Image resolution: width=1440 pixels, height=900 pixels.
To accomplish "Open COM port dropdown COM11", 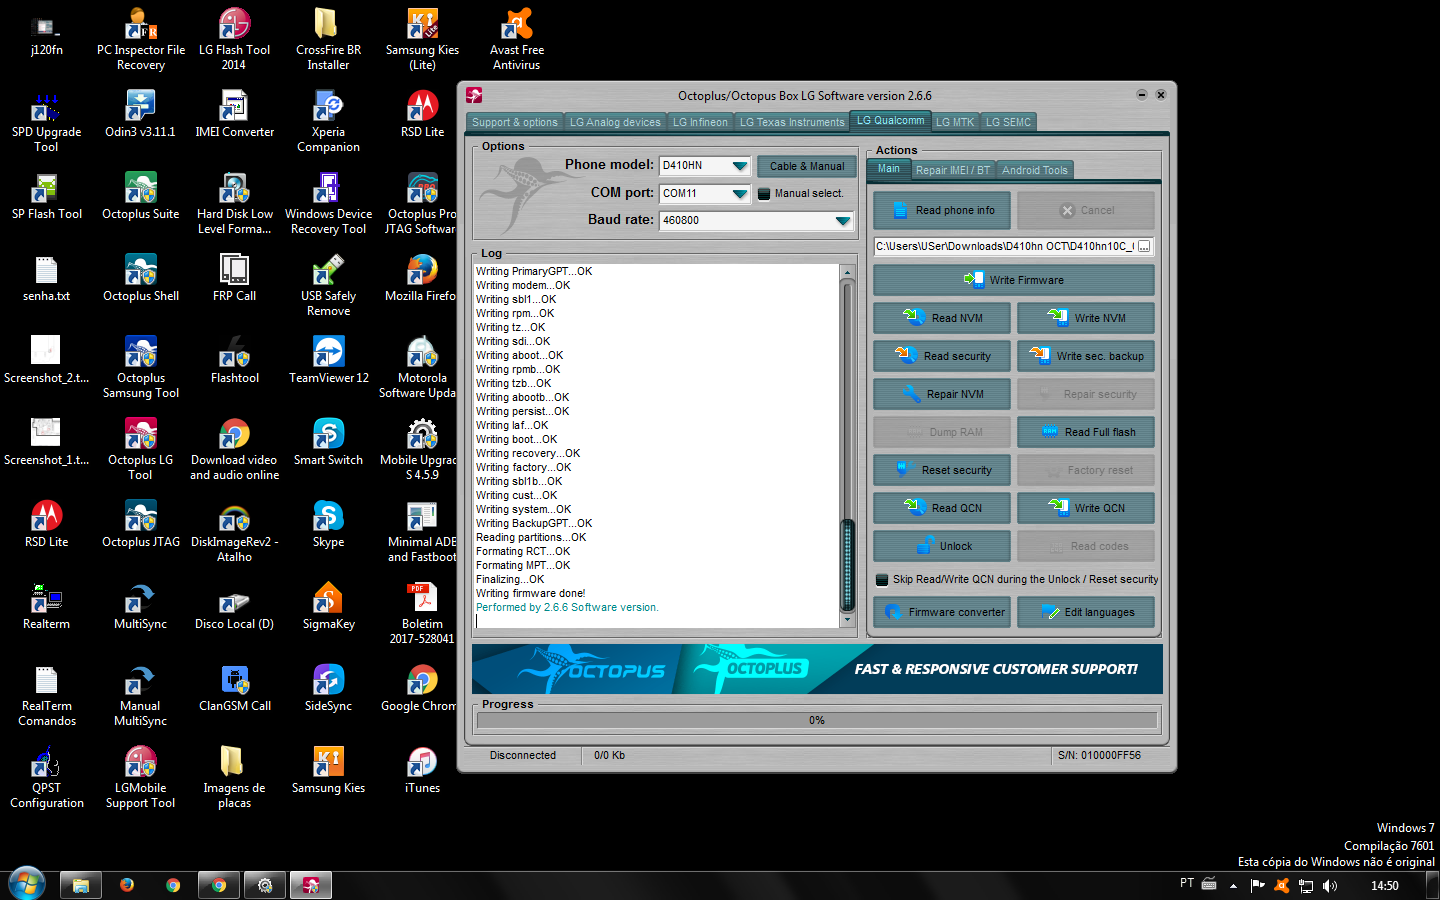I will pyautogui.click(x=739, y=194).
